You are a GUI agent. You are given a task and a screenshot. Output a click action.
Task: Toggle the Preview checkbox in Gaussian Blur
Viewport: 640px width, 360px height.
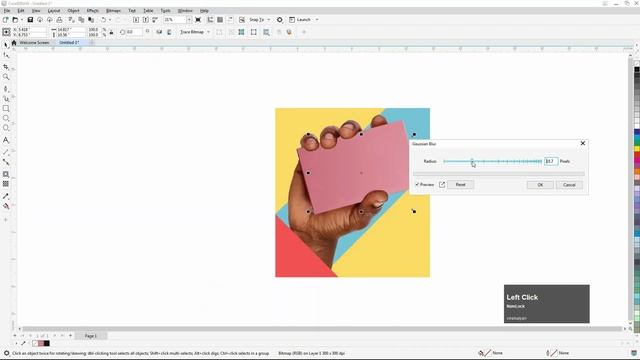pyautogui.click(x=417, y=184)
